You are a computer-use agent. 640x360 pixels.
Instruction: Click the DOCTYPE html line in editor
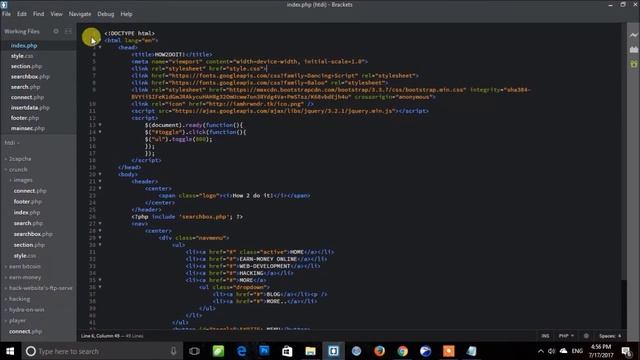pos(129,33)
